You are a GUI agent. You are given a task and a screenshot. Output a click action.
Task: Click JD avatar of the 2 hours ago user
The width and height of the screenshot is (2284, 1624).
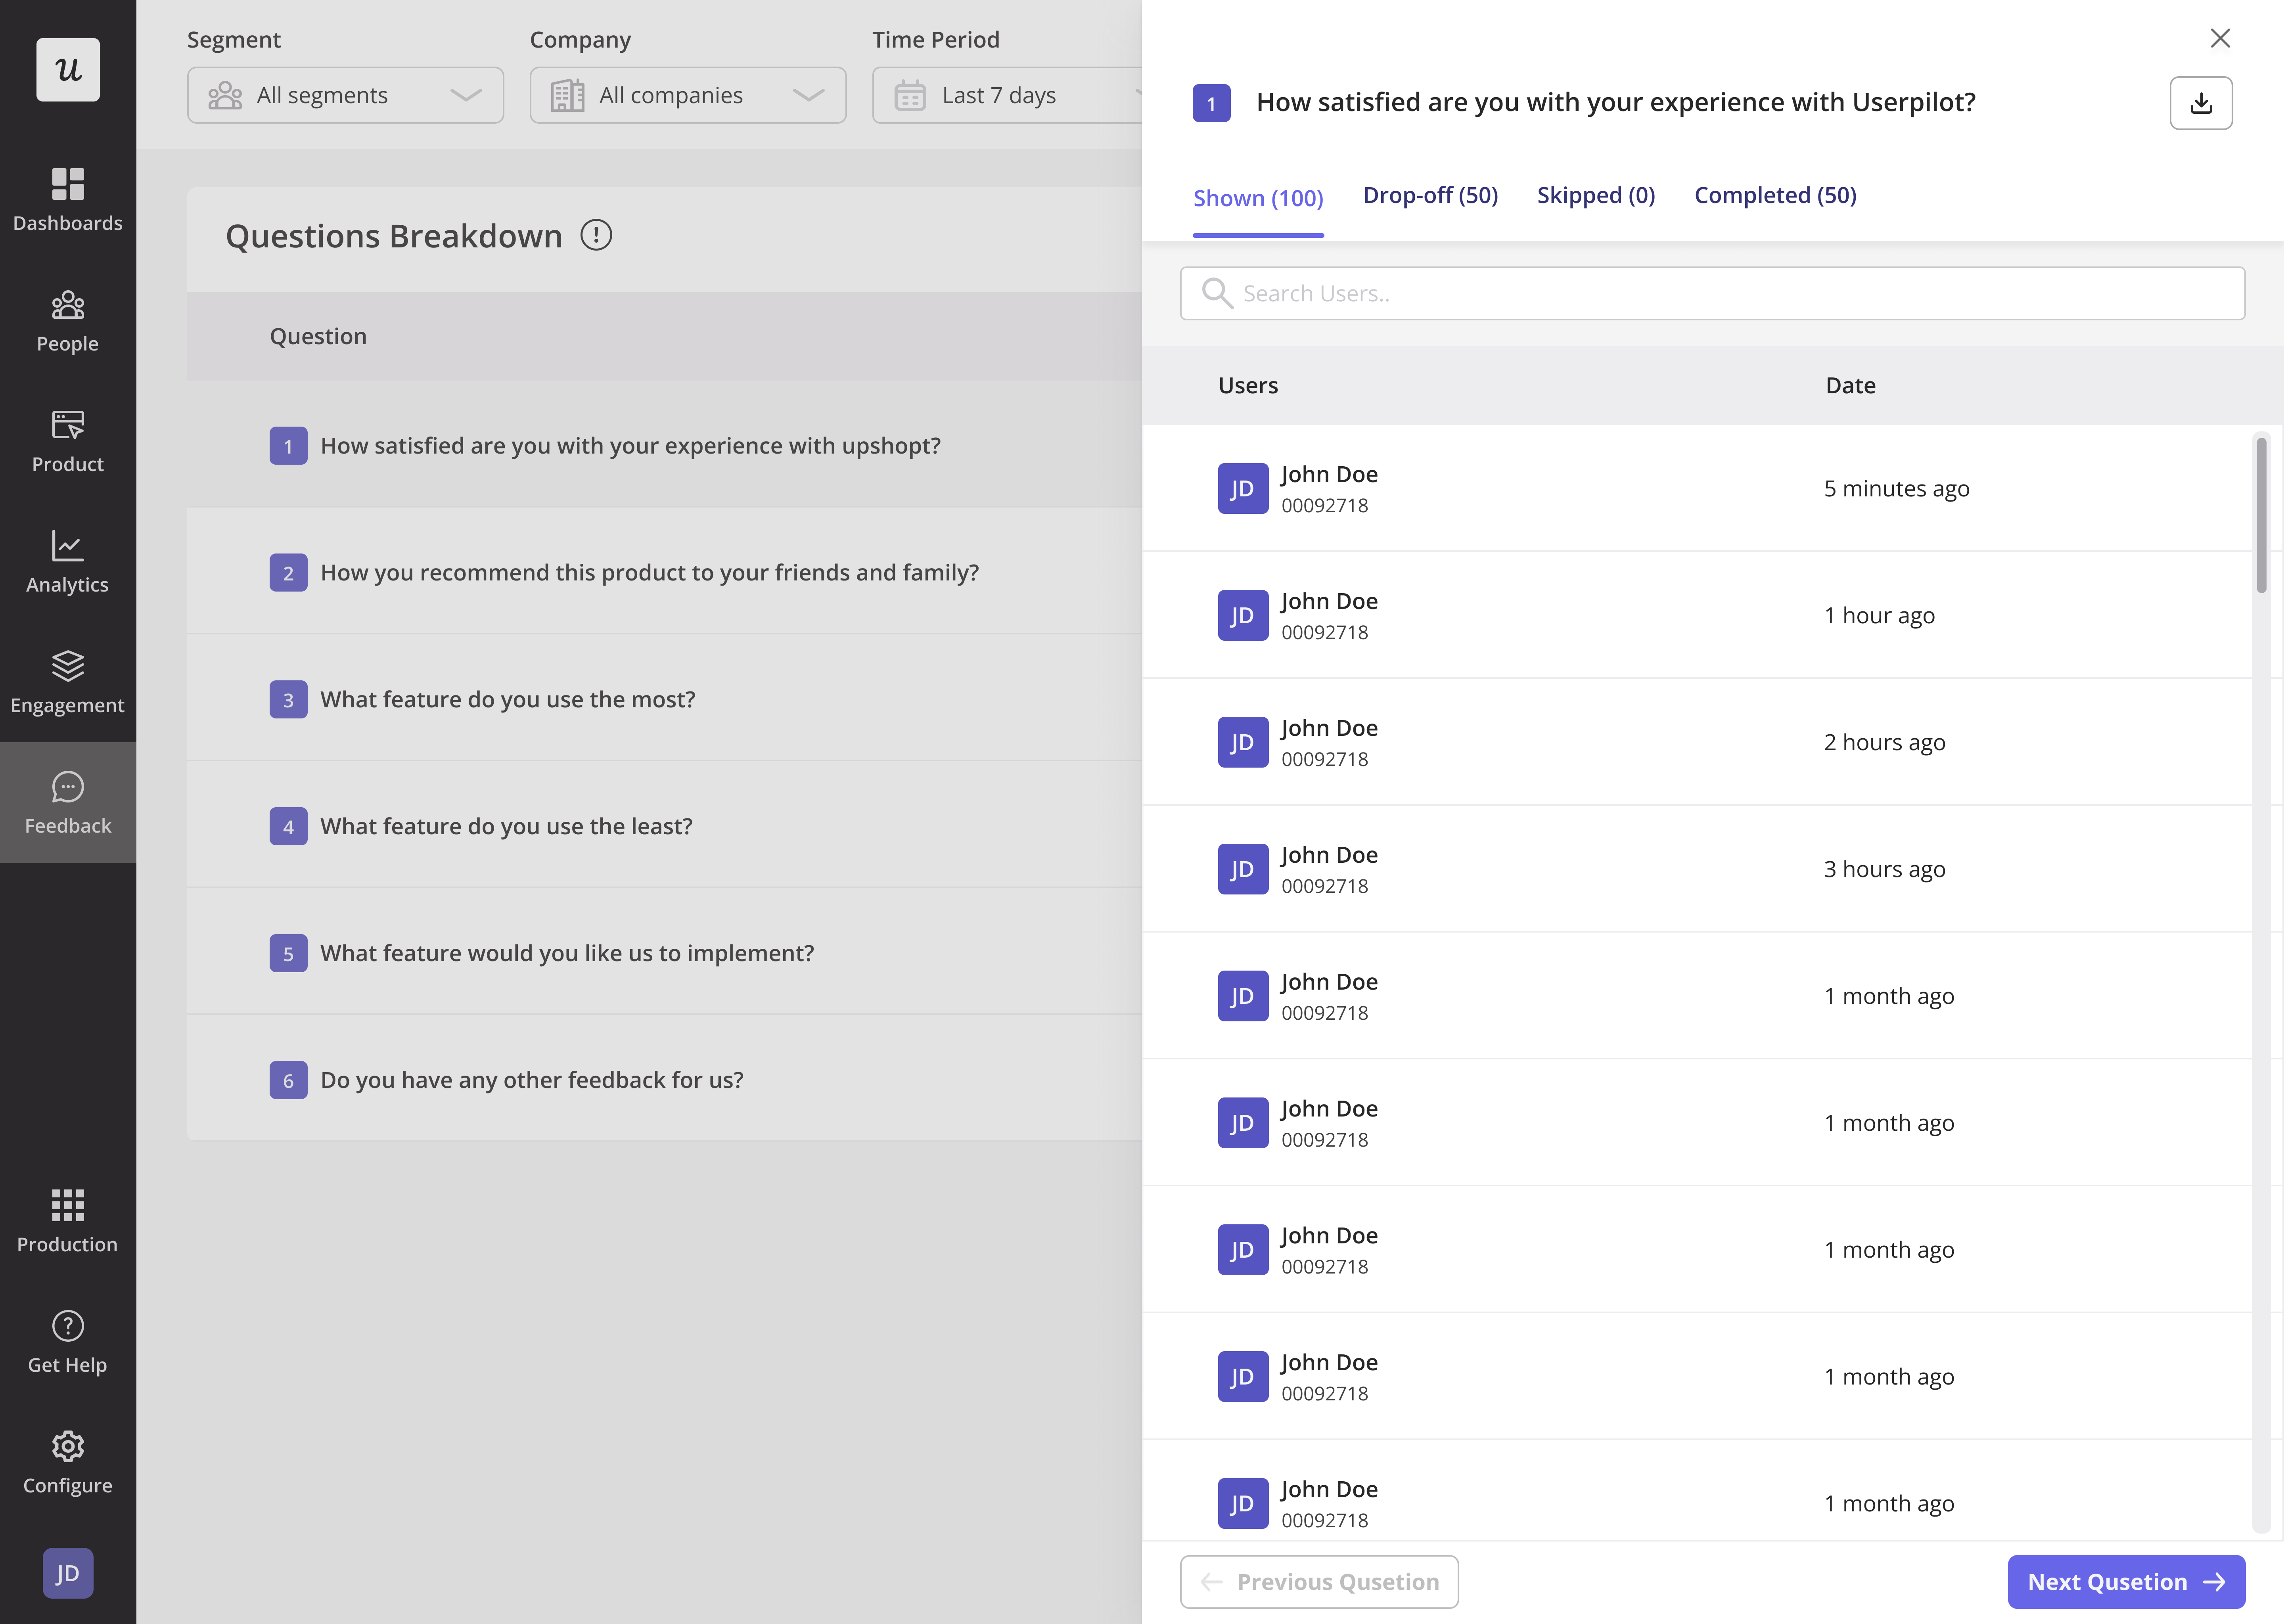pyautogui.click(x=1243, y=742)
